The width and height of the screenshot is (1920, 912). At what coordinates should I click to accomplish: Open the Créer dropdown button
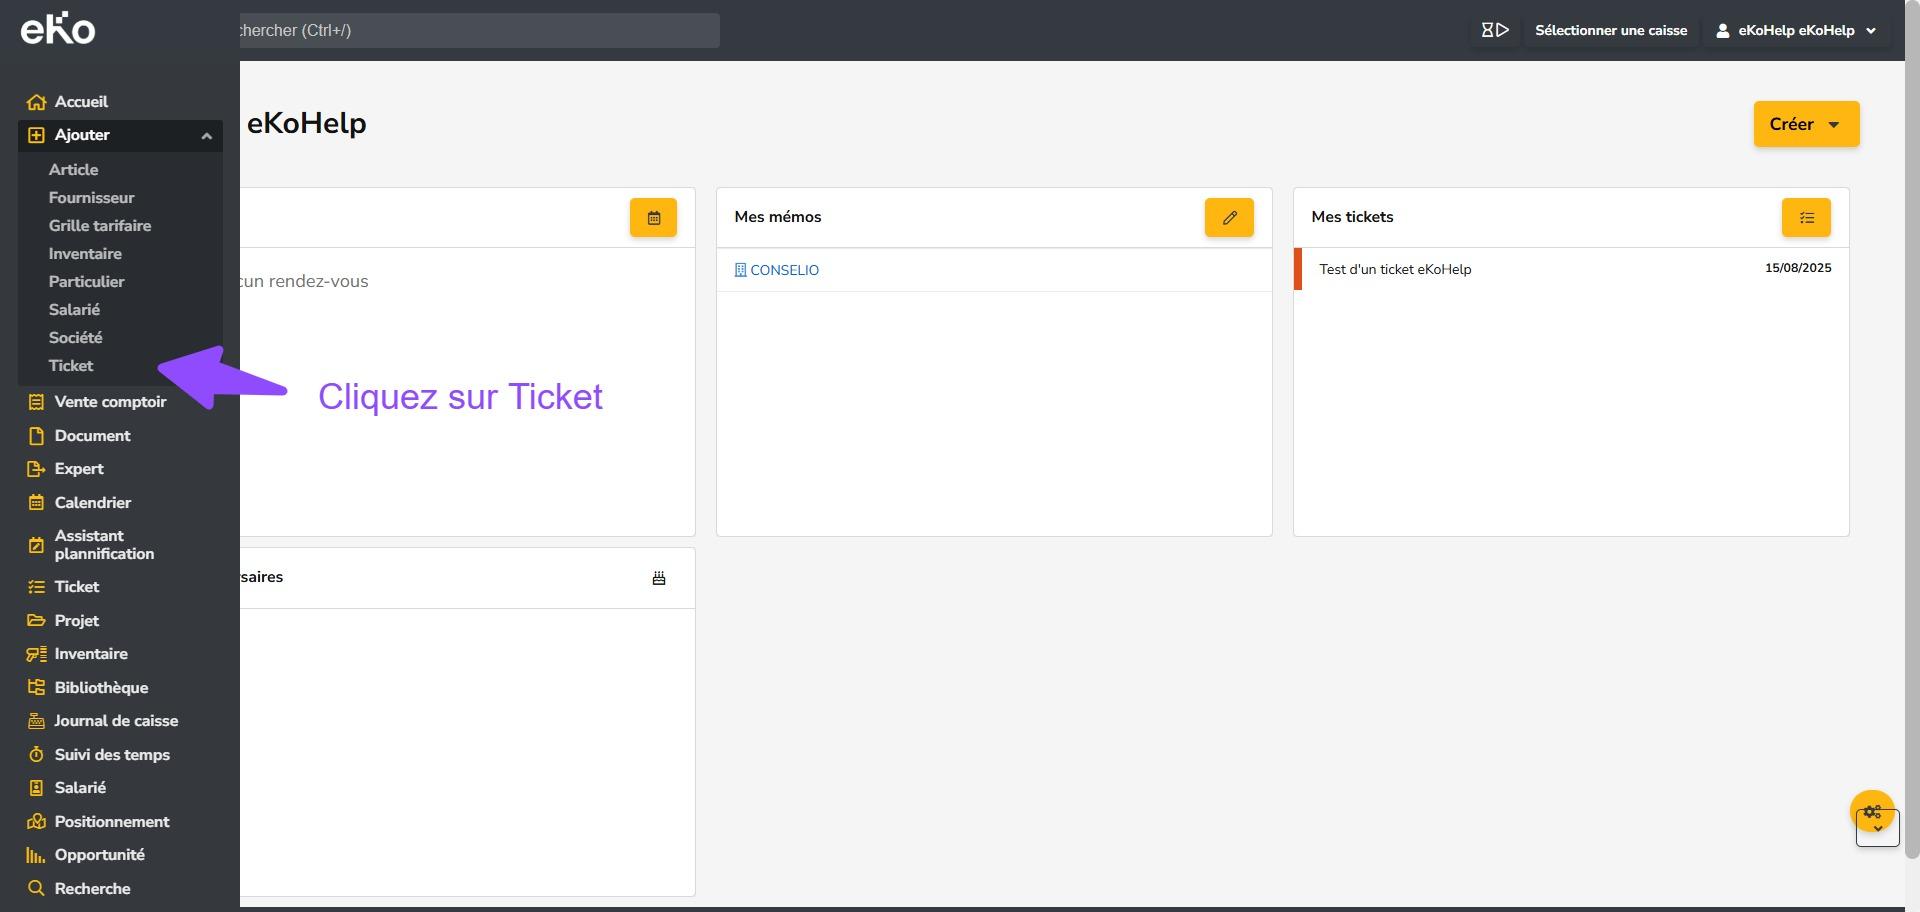1806,124
